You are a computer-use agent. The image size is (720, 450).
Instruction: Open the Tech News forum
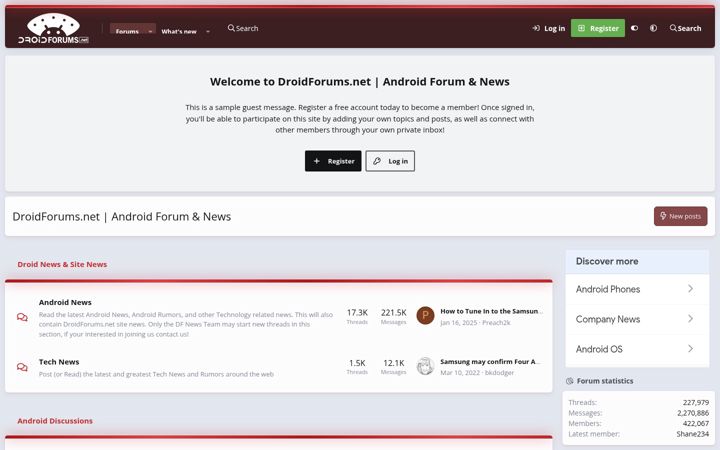pos(59,362)
